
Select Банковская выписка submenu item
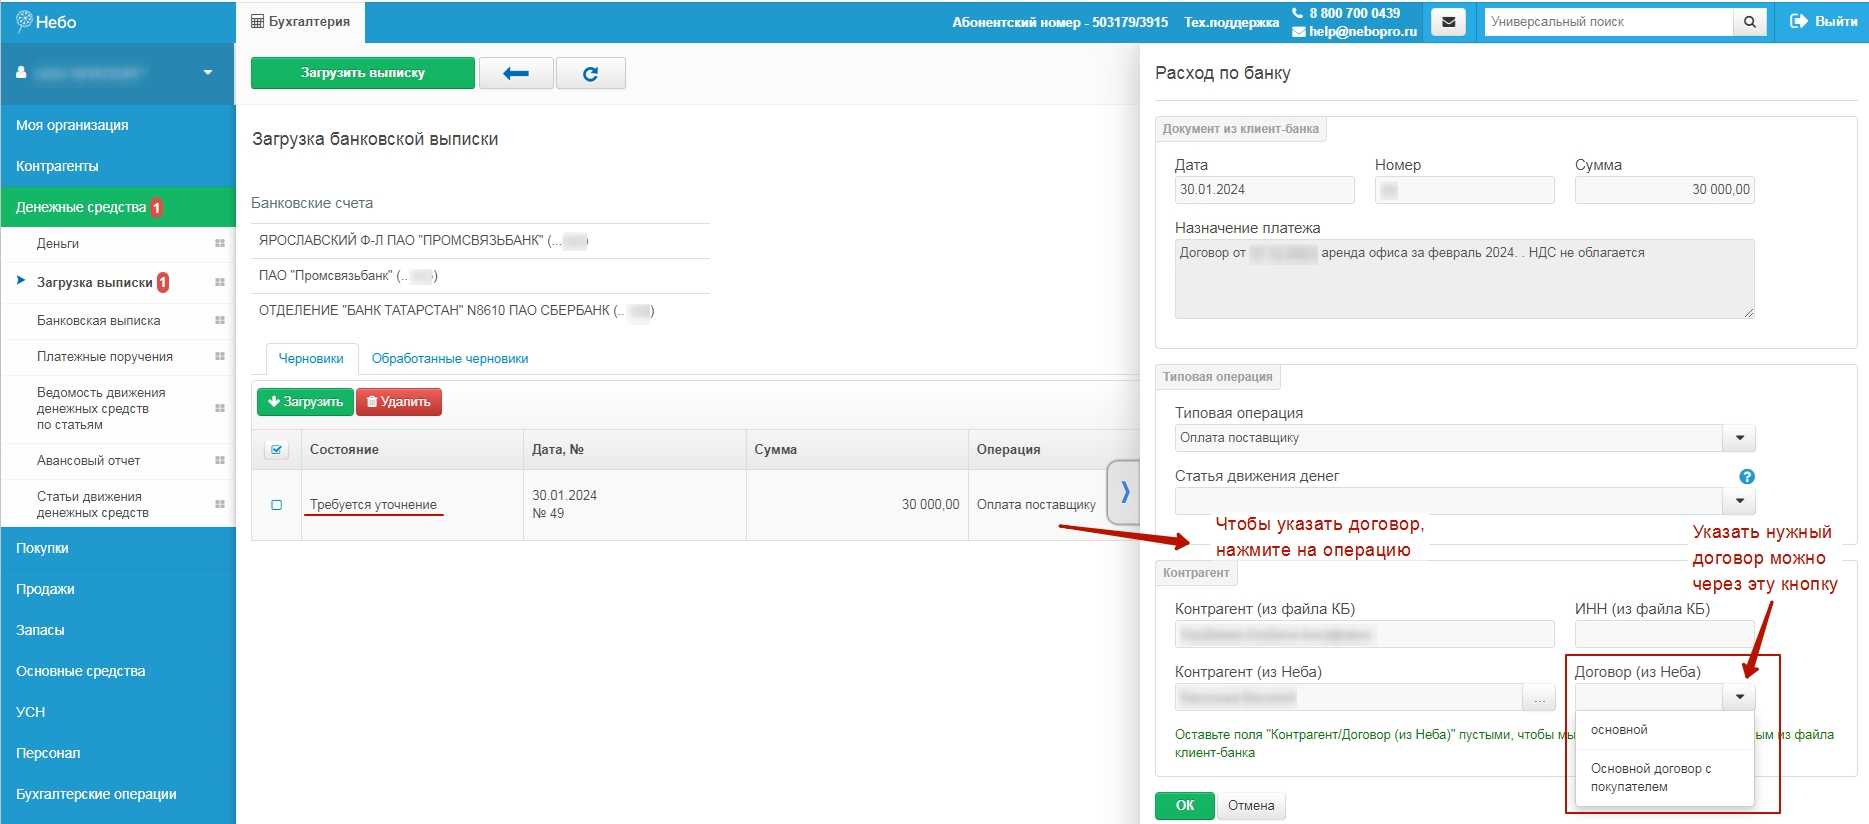(x=98, y=320)
